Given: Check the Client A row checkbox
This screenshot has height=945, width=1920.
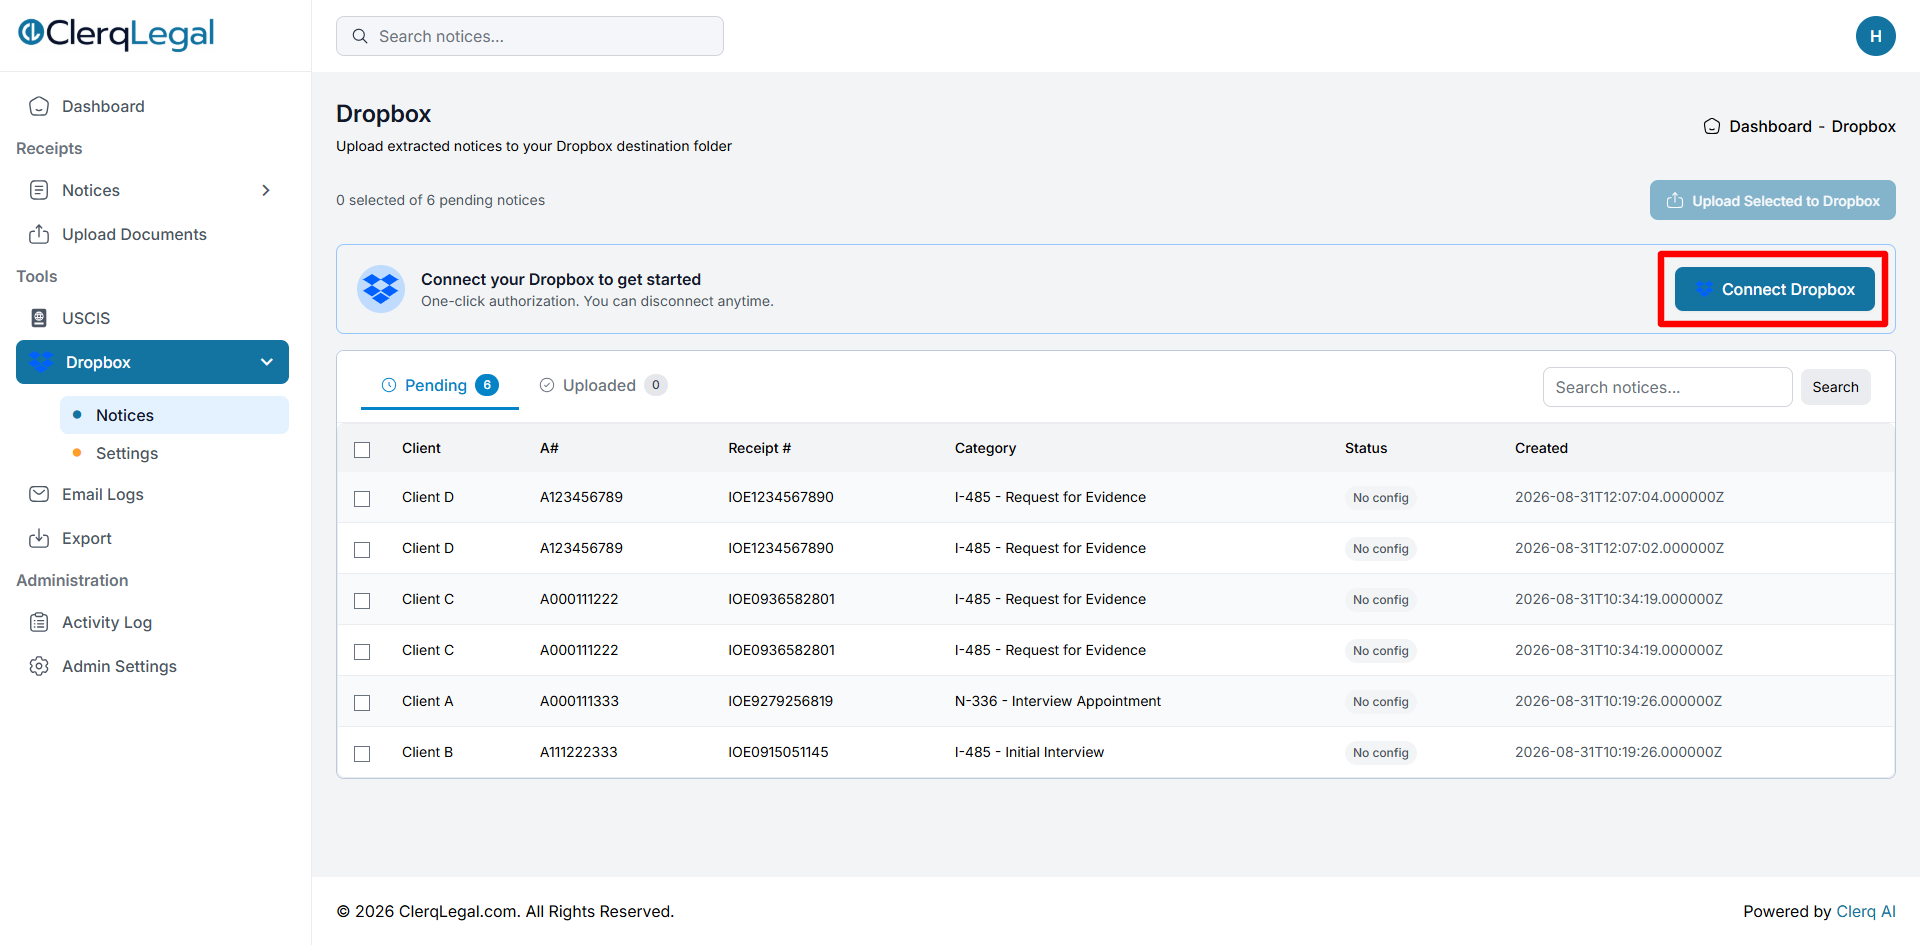Looking at the screenshot, I should click(x=362, y=703).
